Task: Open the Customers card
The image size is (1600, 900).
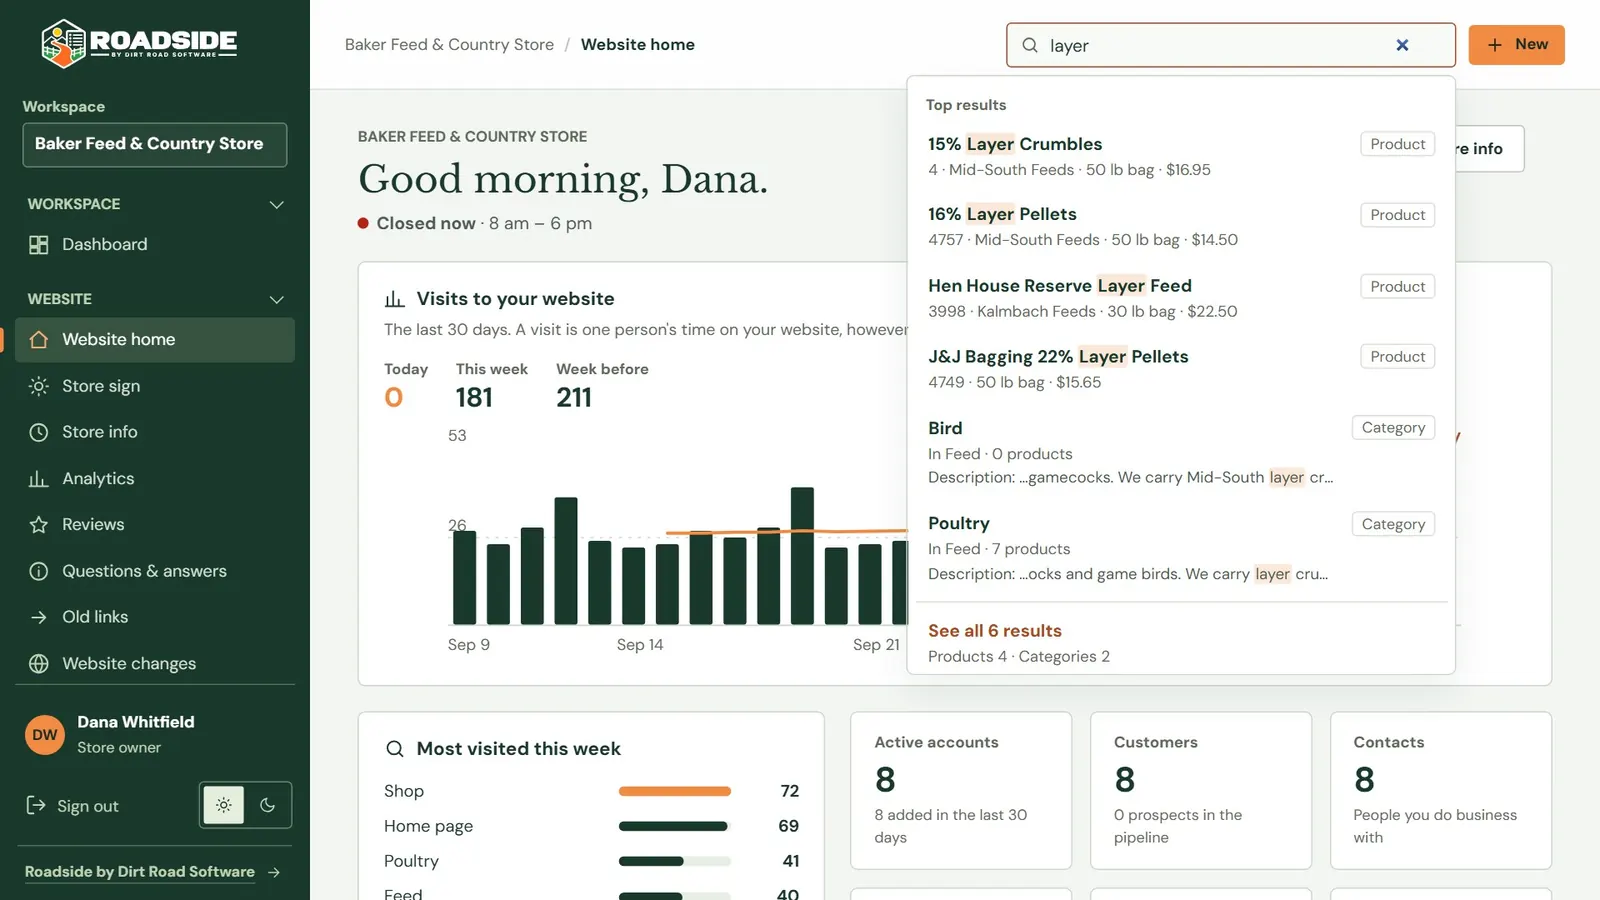Action: (1201, 791)
